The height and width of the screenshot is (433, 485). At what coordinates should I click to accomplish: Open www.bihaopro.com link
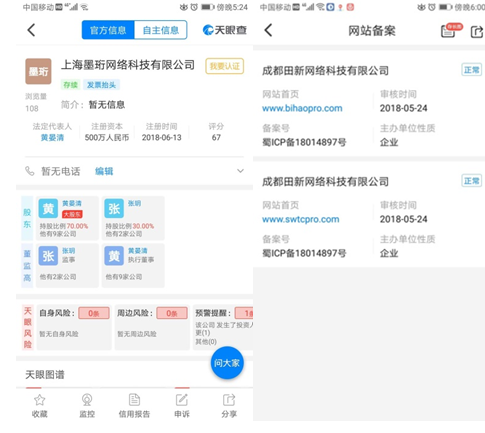302,108
